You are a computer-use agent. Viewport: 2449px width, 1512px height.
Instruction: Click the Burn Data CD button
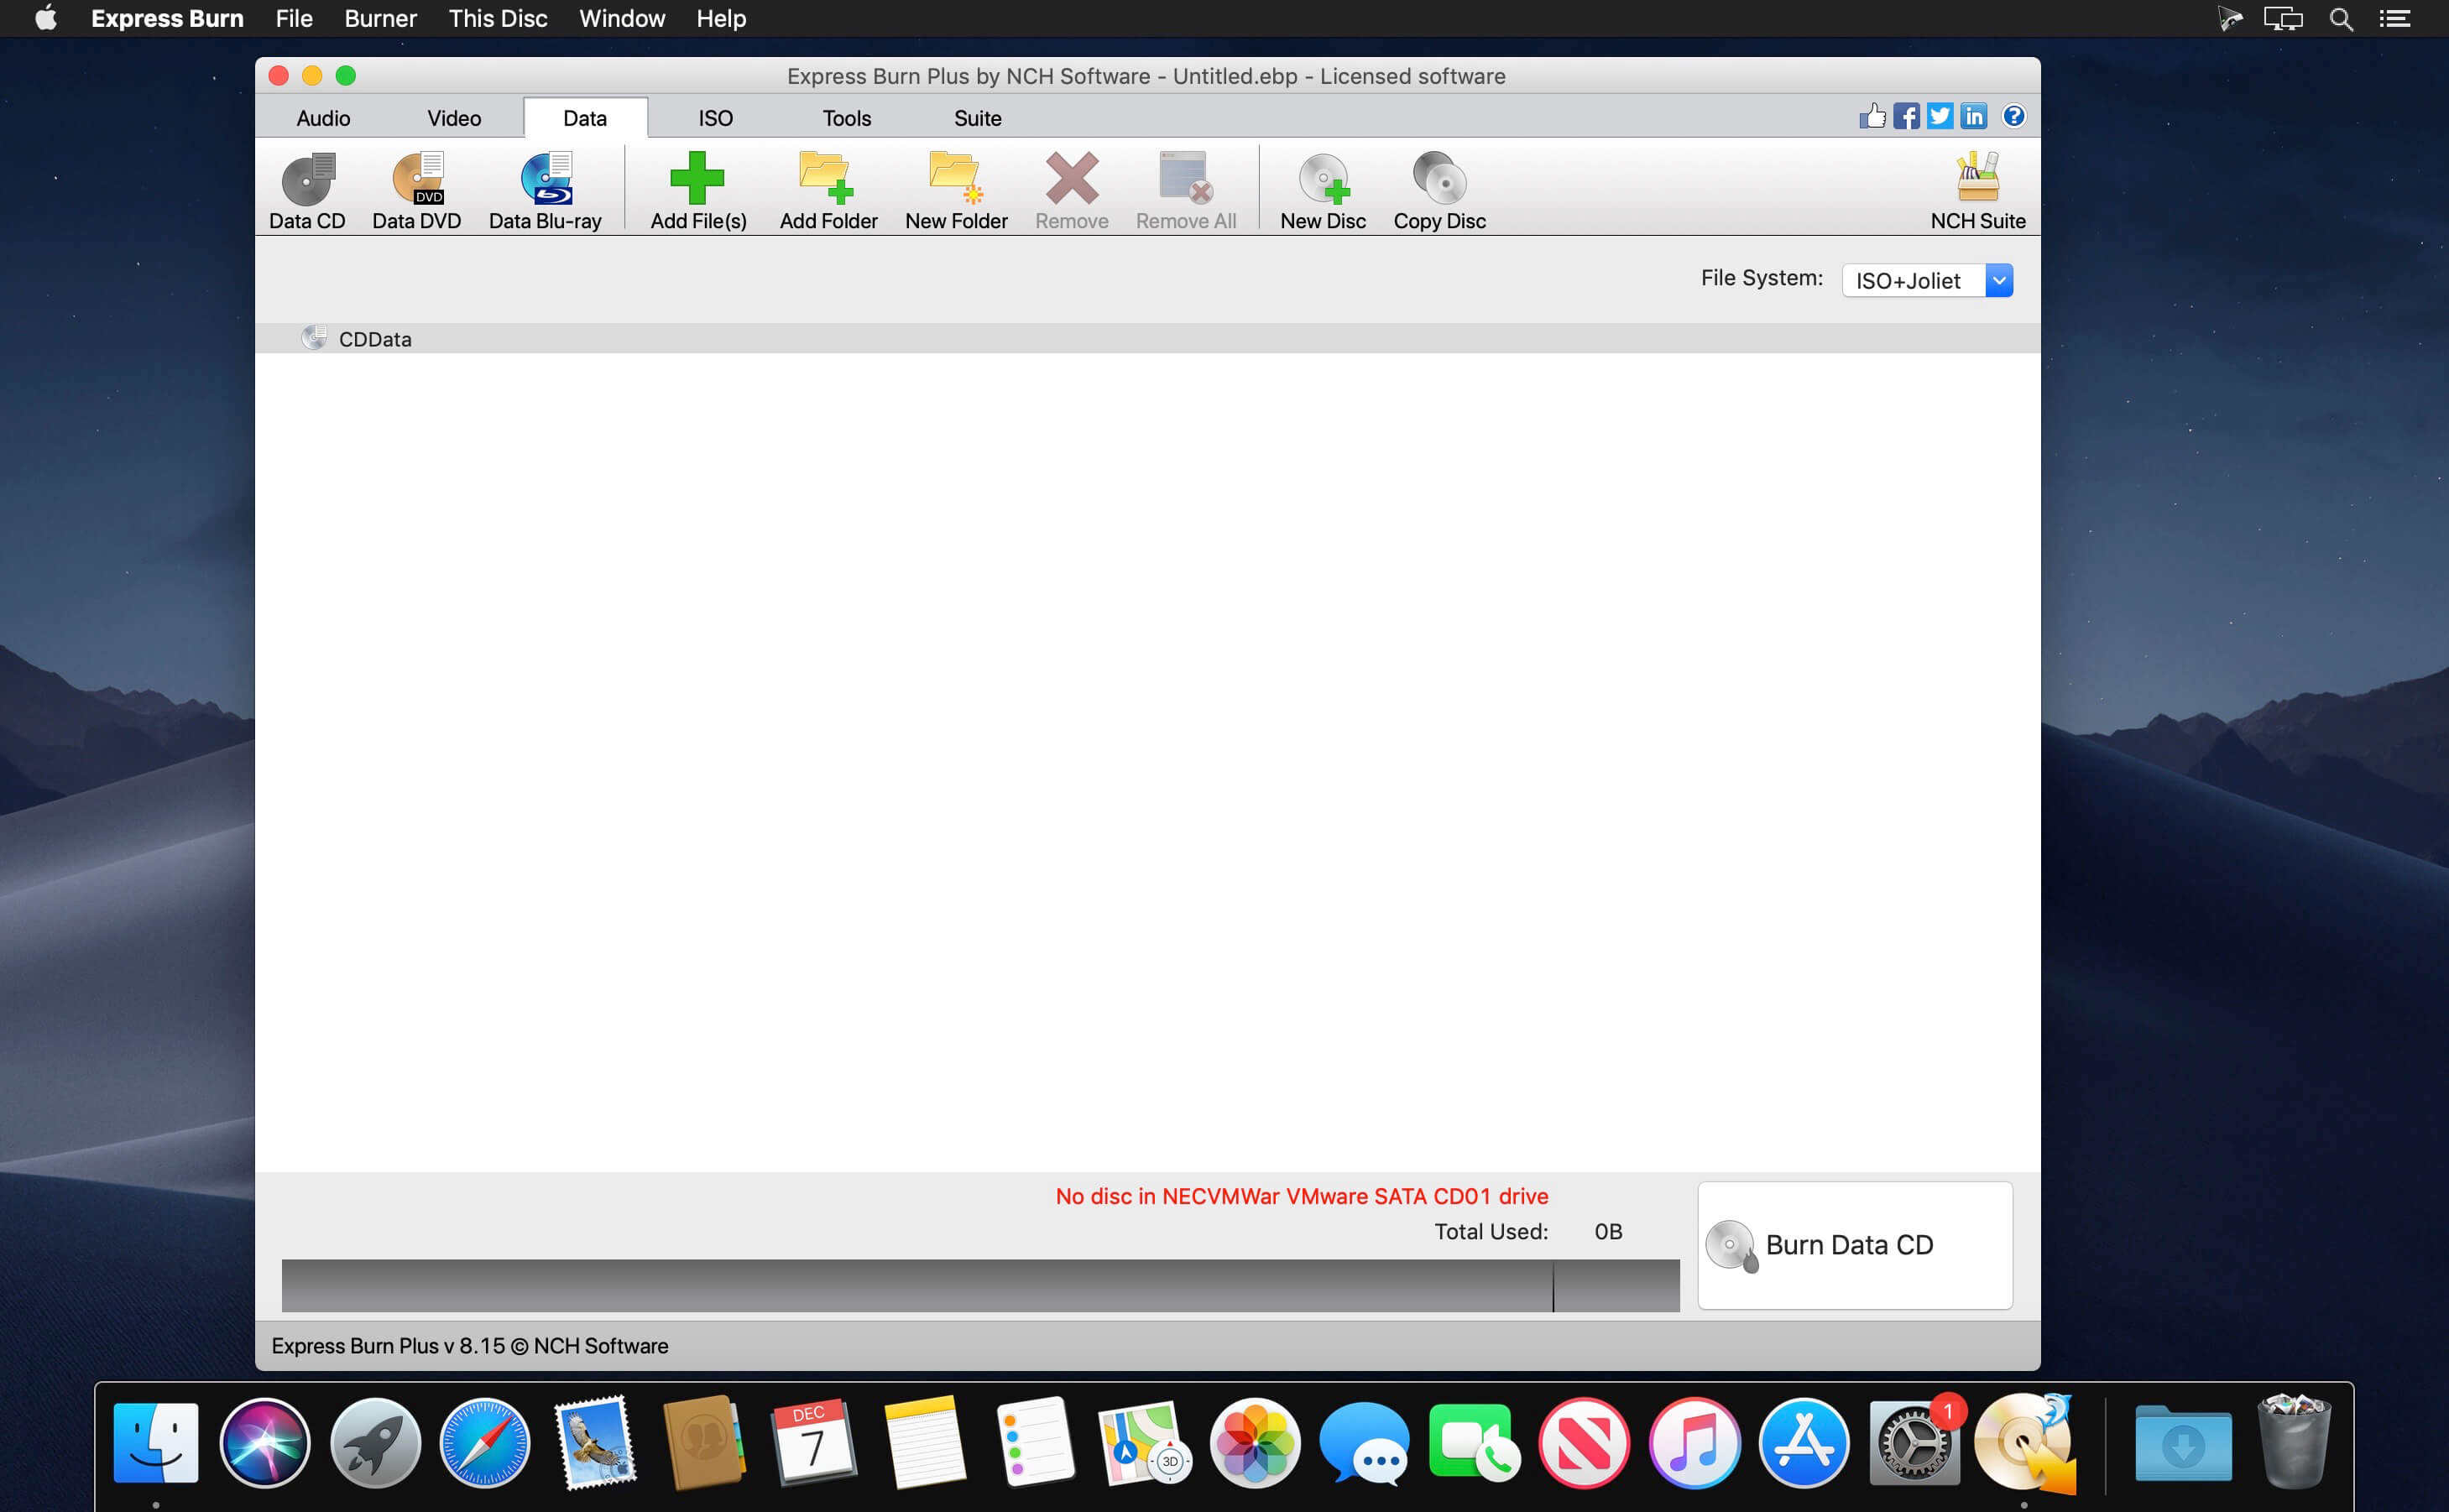tap(1855, 1245)
